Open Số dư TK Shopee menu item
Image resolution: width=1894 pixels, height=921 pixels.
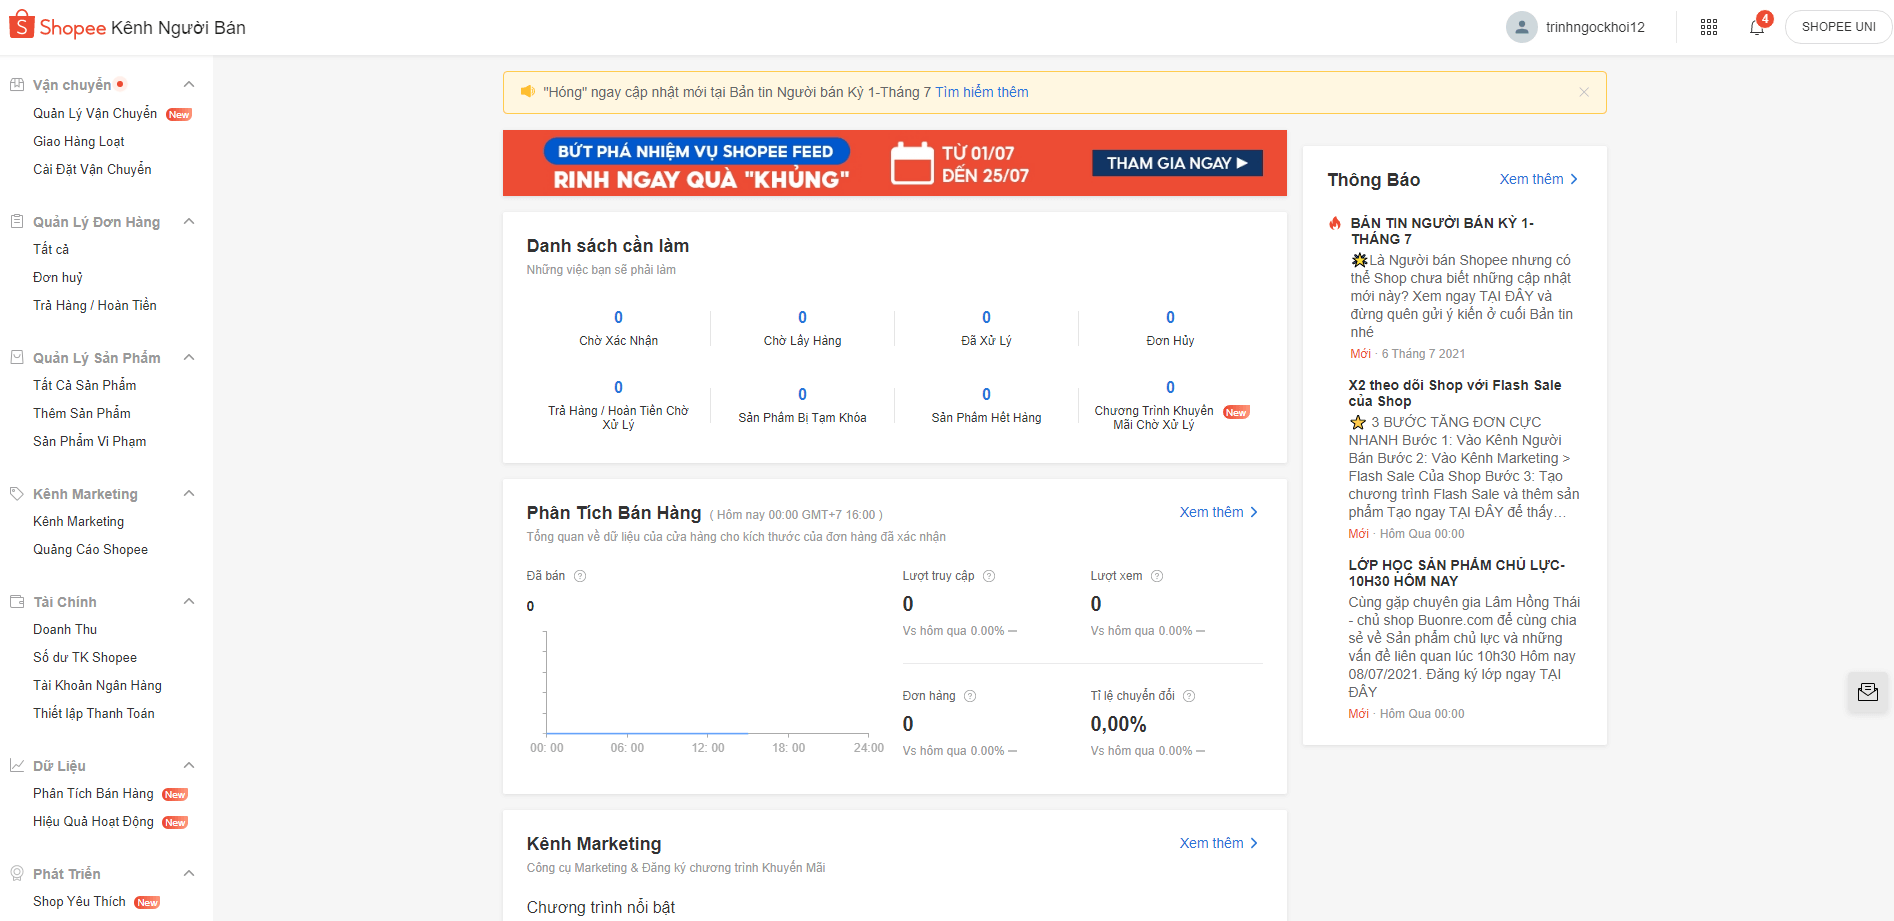85,657
